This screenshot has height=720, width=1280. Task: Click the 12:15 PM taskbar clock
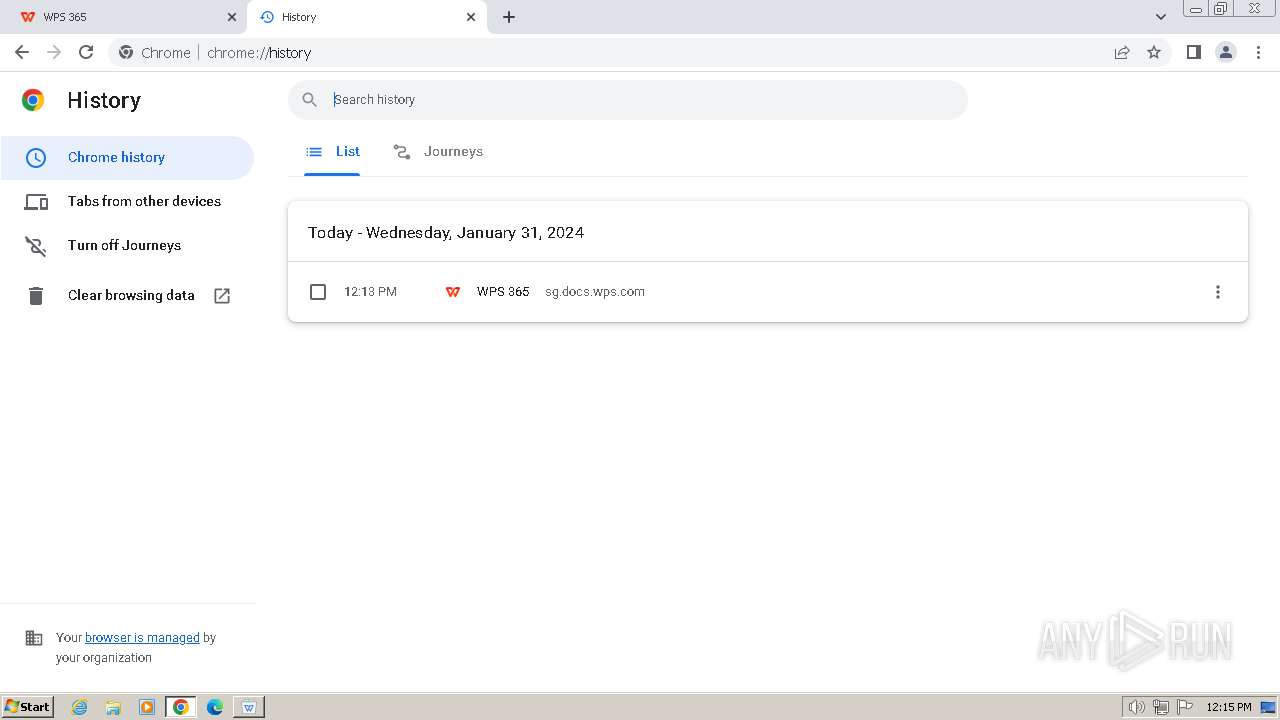coord(1229,707)
